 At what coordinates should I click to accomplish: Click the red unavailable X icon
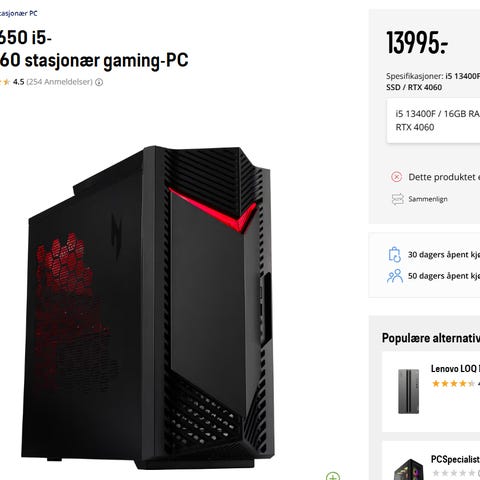(x=396, y=177)
